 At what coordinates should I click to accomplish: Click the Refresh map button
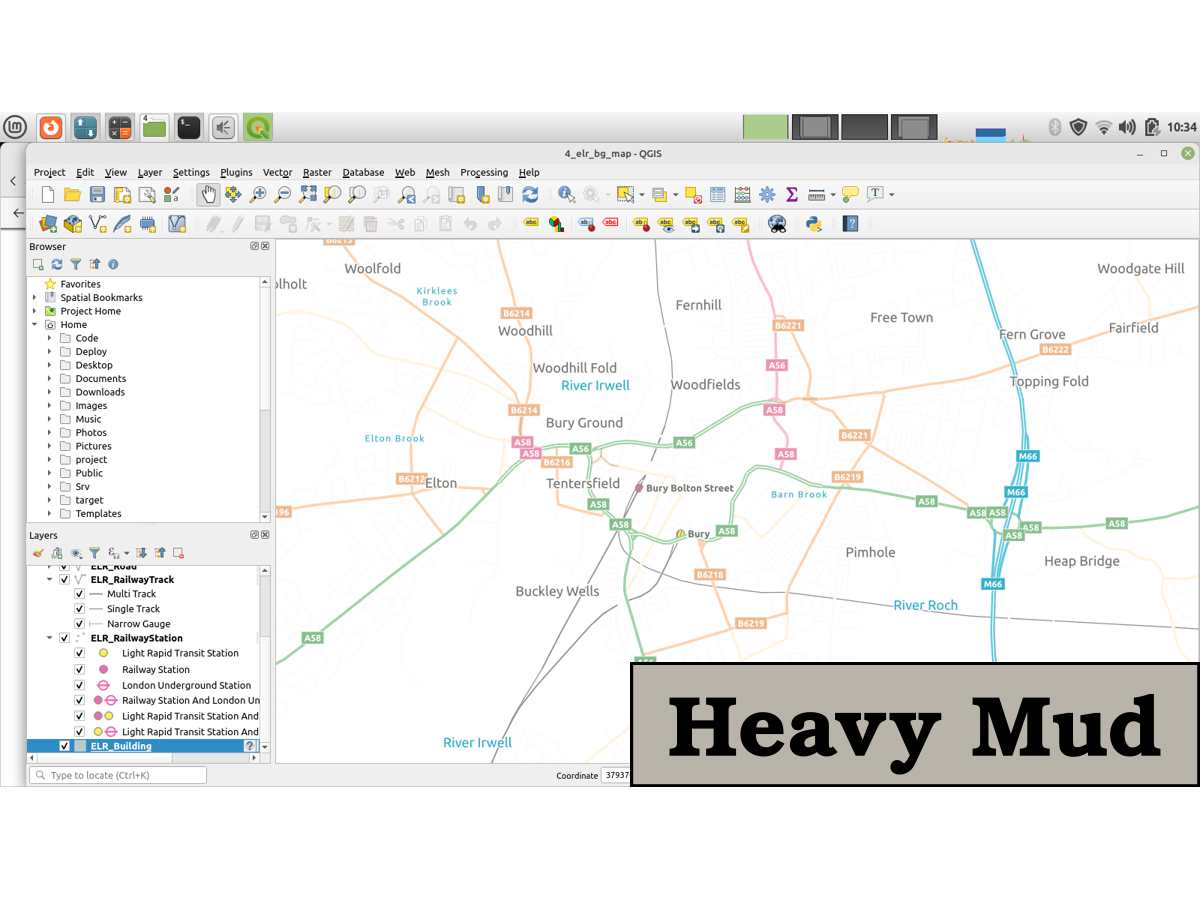[530, 194]
